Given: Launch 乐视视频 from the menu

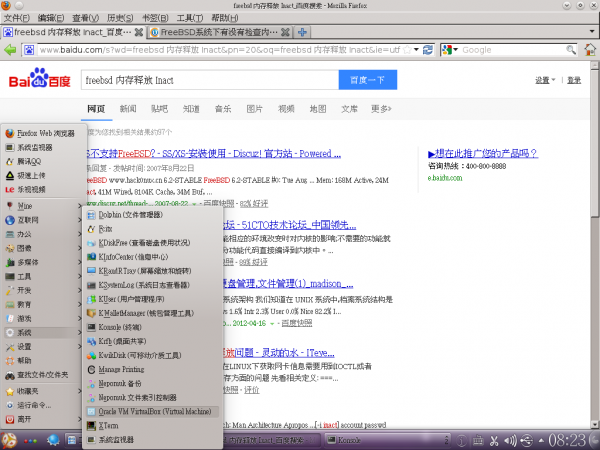Looking at the screenshot, I should click(x=44, y=189).
